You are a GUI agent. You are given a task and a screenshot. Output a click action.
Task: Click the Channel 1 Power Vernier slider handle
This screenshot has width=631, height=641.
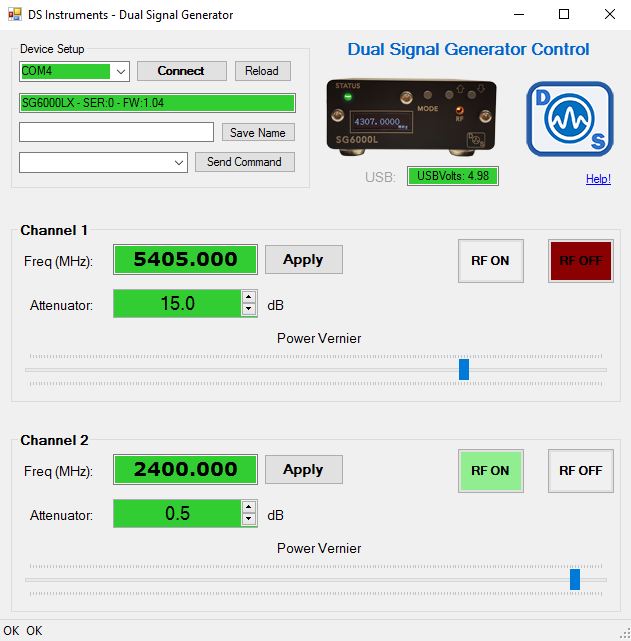464,370
